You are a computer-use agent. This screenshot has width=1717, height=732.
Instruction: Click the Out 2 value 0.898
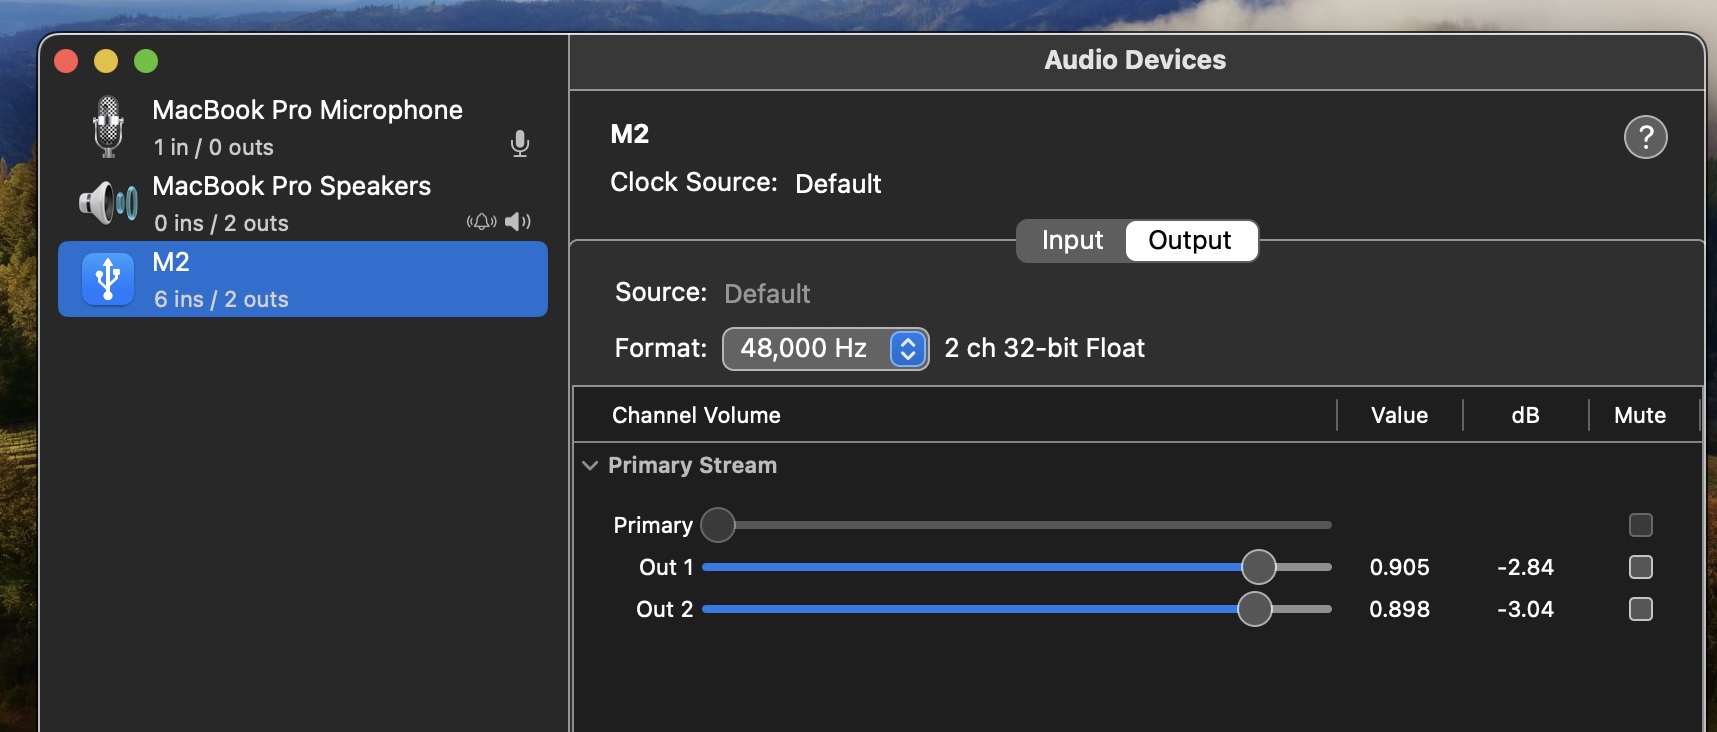pos(1399,609)
